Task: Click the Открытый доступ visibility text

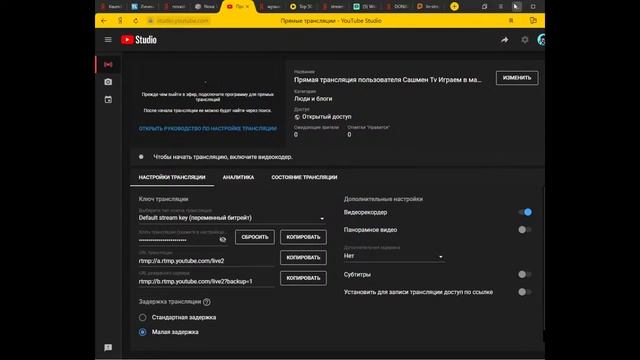Action: pyautogui.click(x=327, y=117)
